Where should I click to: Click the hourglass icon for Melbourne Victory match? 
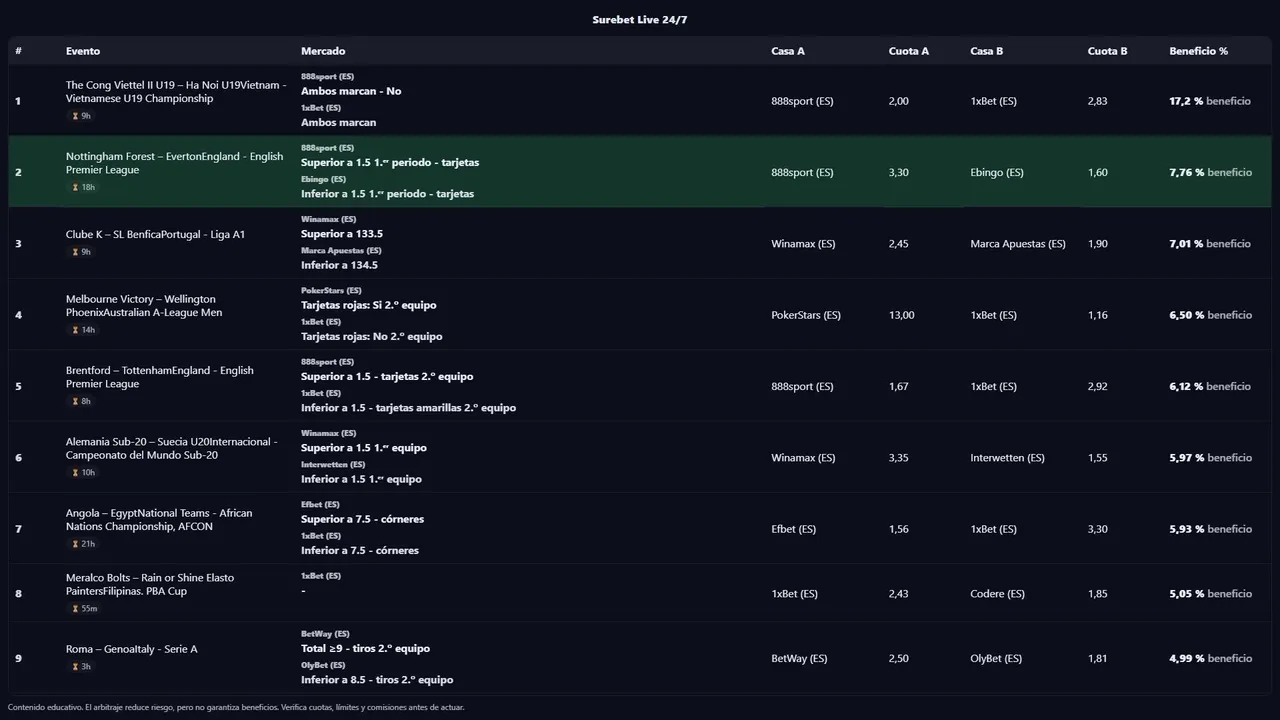click(x=75, y=330)
